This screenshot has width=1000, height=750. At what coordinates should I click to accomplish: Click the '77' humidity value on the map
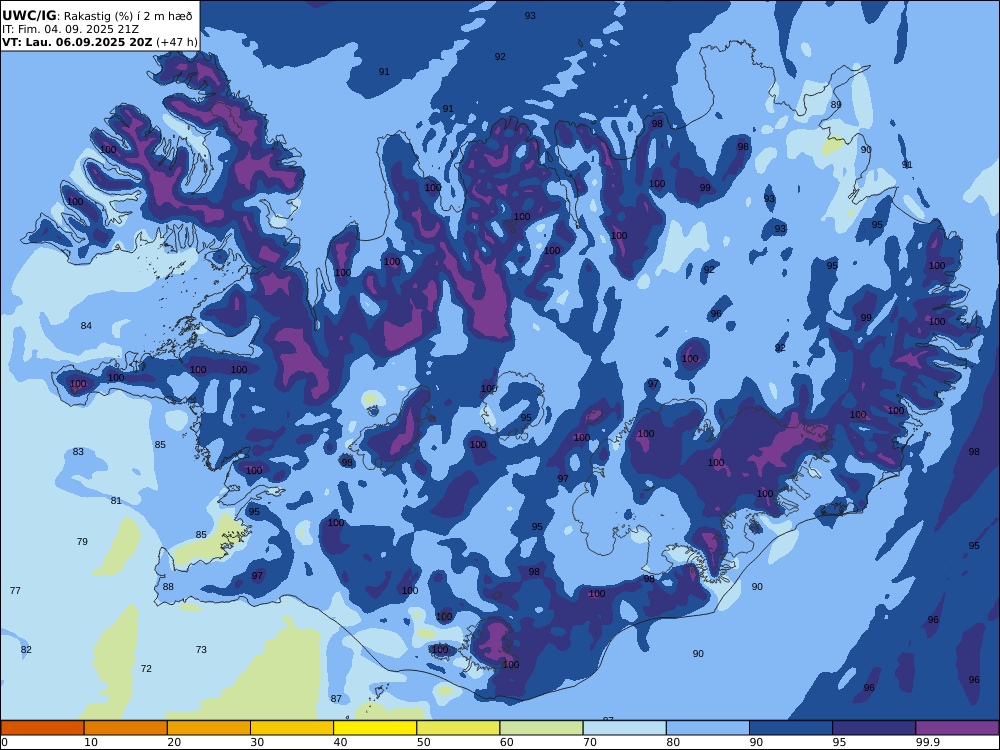click(15, 591)
